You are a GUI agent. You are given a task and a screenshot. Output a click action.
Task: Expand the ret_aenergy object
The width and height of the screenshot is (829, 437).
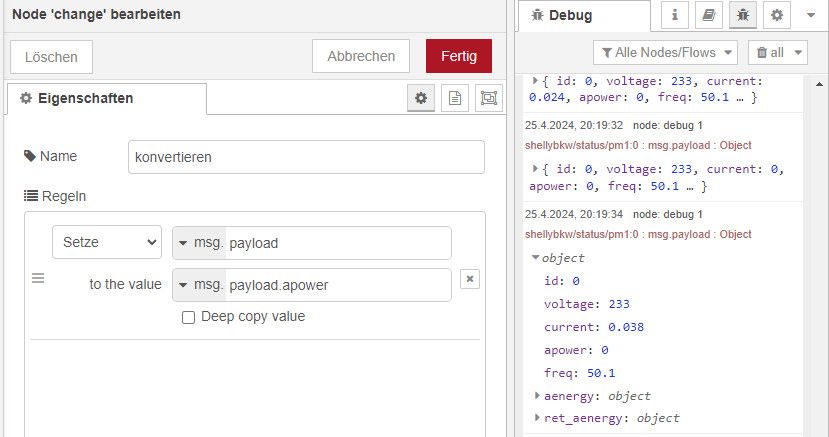pyautogui.click(x=537, y=417)
